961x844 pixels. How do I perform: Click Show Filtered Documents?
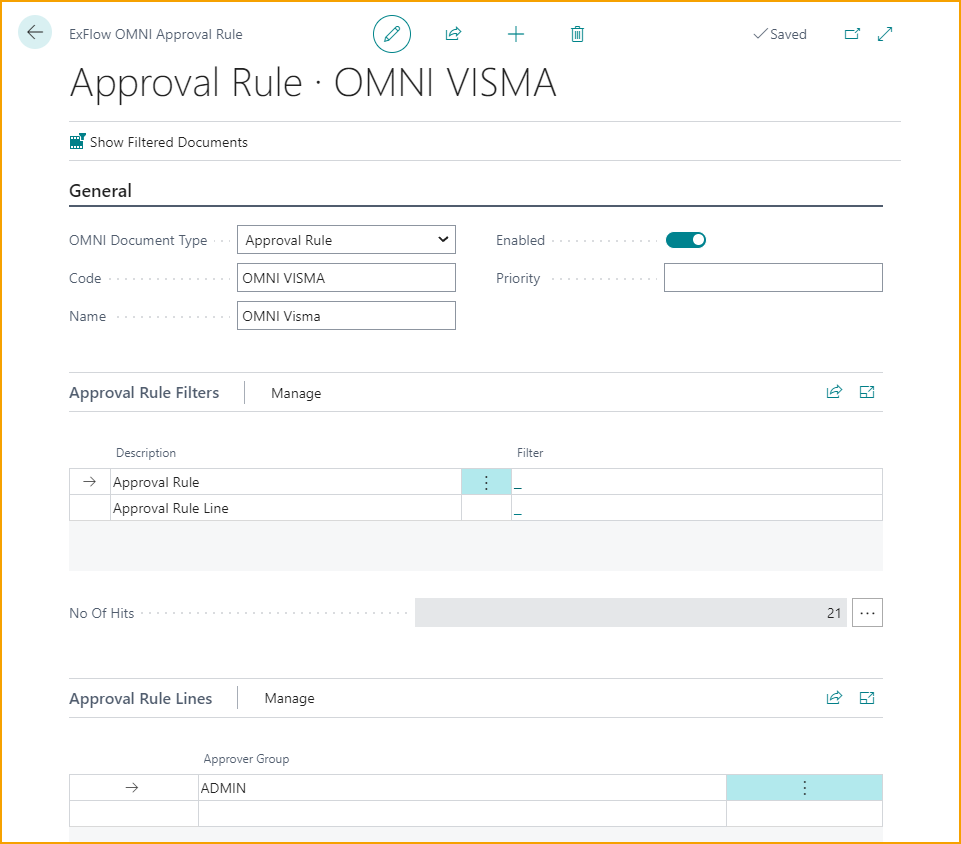[158, 141]
